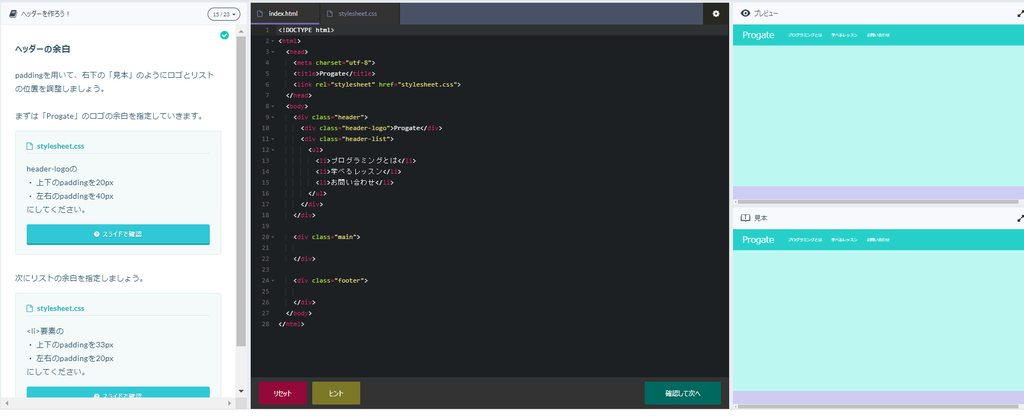Click the <title>Progate</title> code line

pyautogui.click(x=334, y=74)
